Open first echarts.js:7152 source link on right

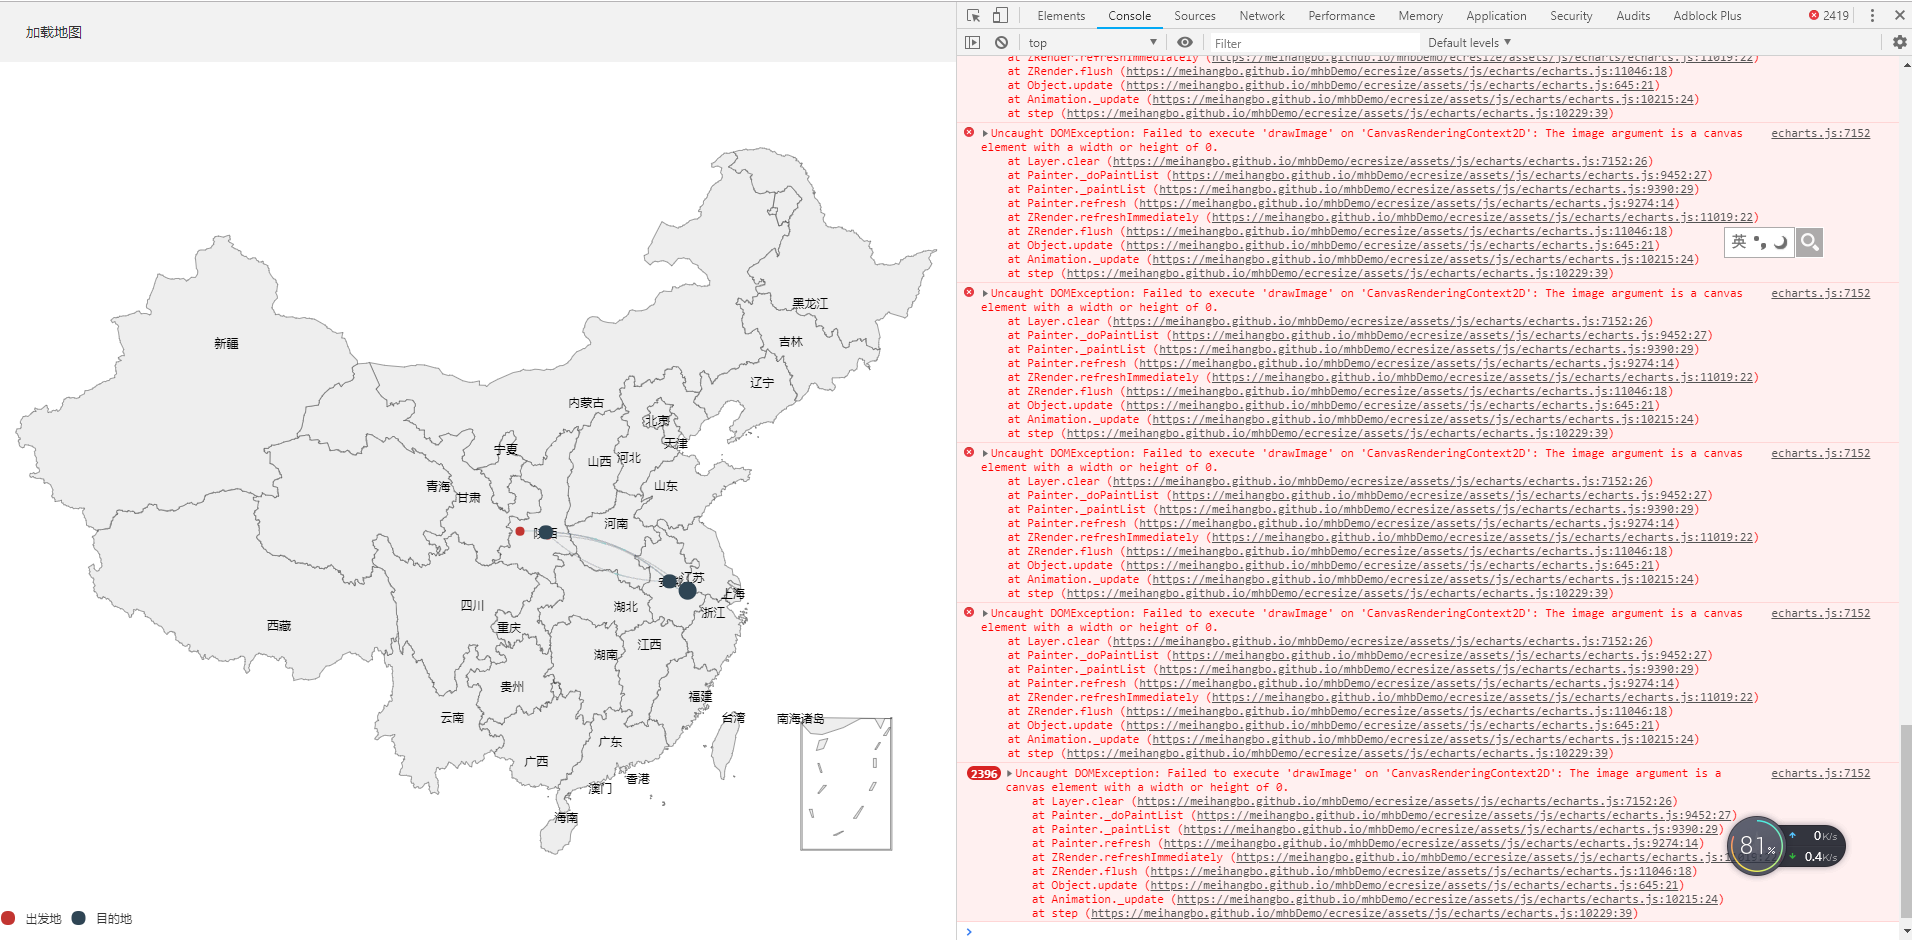[x=1820, y=134]
